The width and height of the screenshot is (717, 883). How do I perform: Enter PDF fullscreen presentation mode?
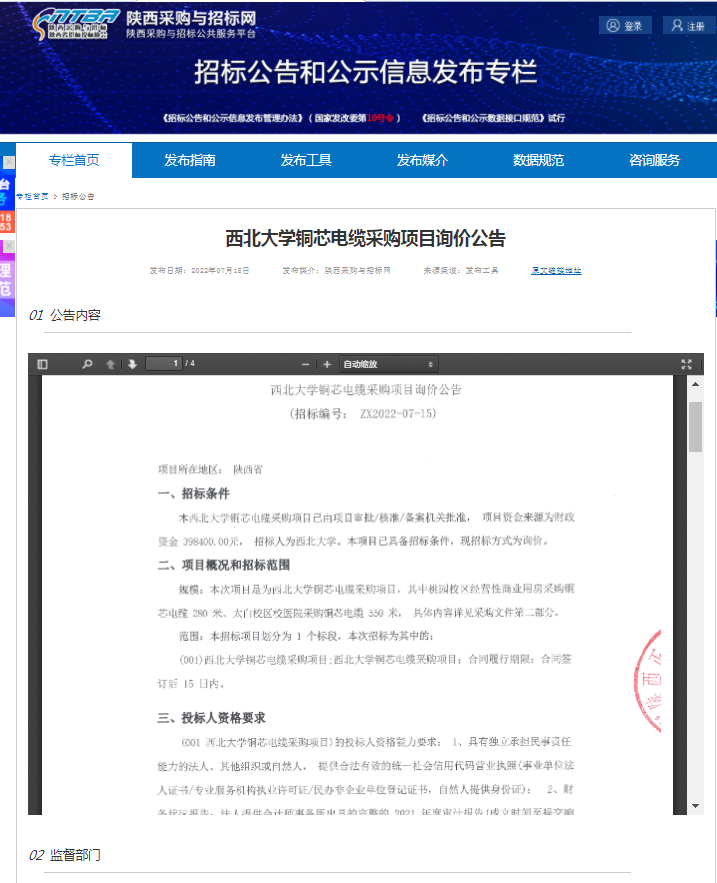[686, 364]
